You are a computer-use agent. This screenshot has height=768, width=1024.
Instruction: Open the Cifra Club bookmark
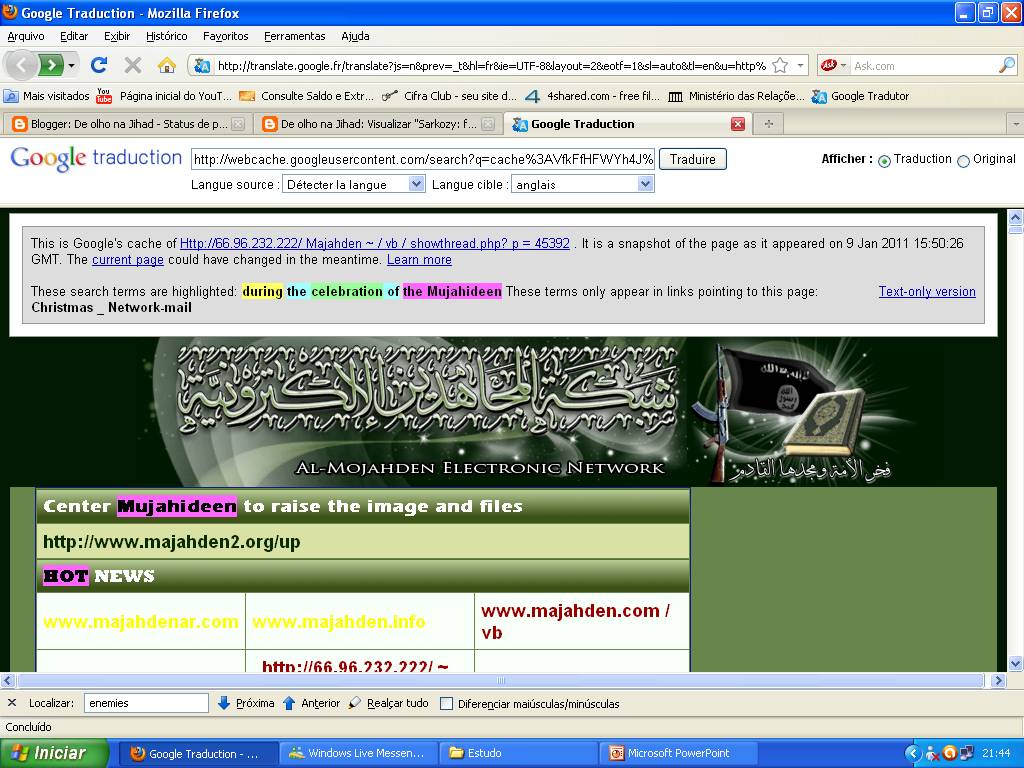[449, 96]
